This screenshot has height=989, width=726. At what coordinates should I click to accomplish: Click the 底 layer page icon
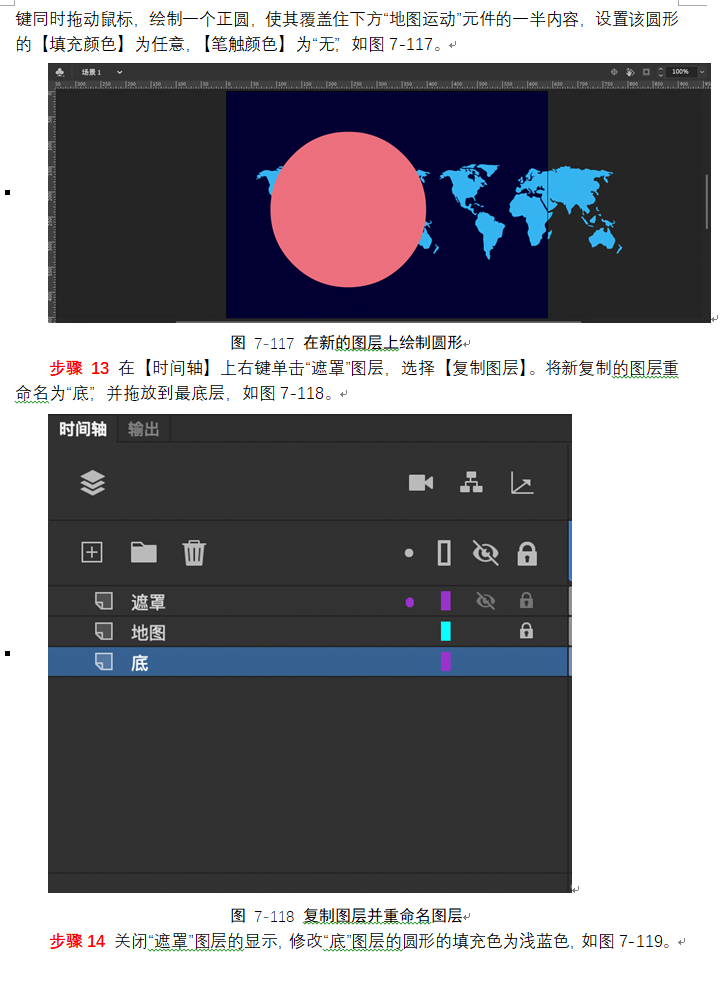tap(103, 662)
